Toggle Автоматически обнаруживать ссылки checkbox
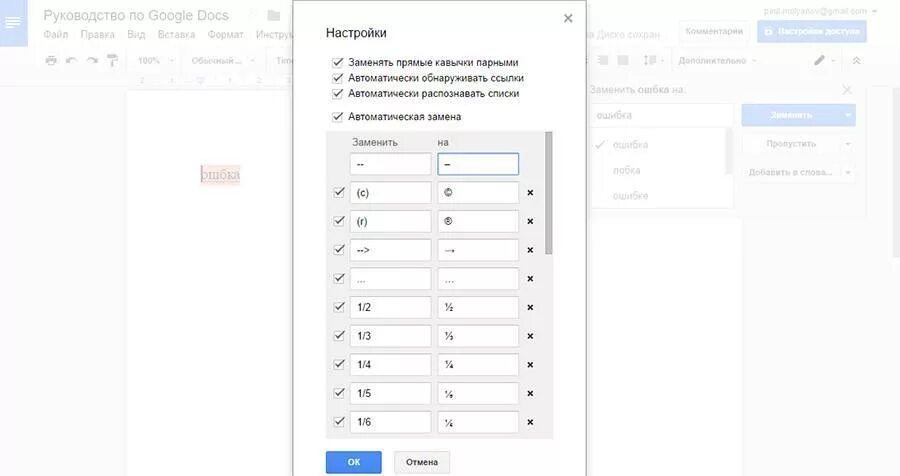Viewport: 900px width, 476px height. coord(337,78)
